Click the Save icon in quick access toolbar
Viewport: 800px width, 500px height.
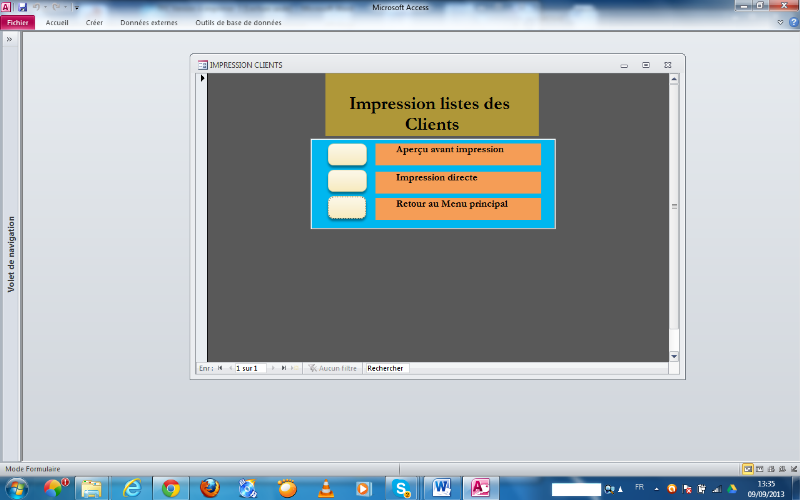[22, 7]
